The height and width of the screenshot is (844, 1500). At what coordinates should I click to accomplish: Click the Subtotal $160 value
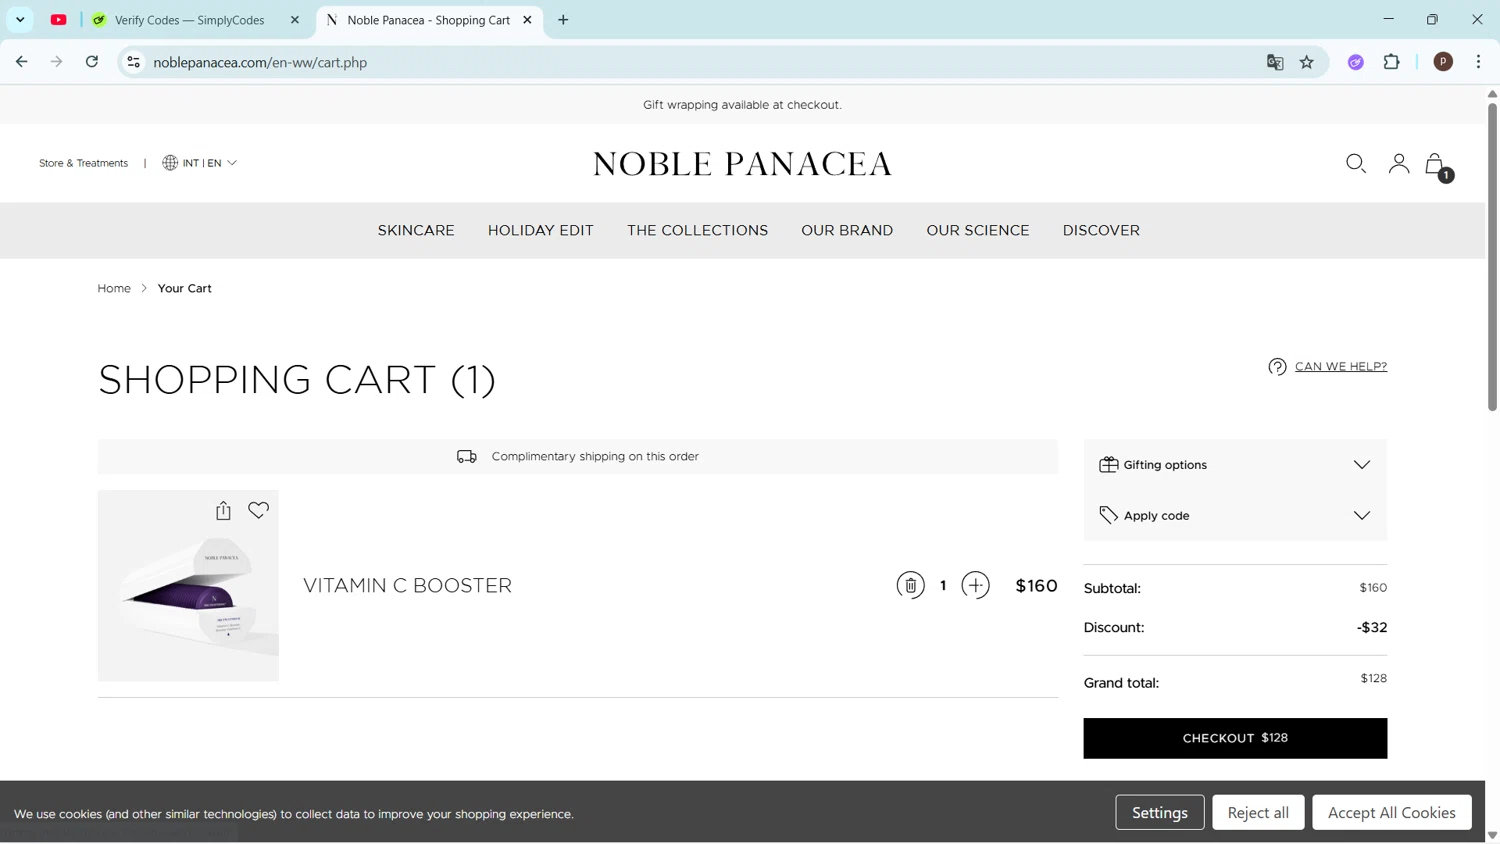click(x=1373, y=588)
